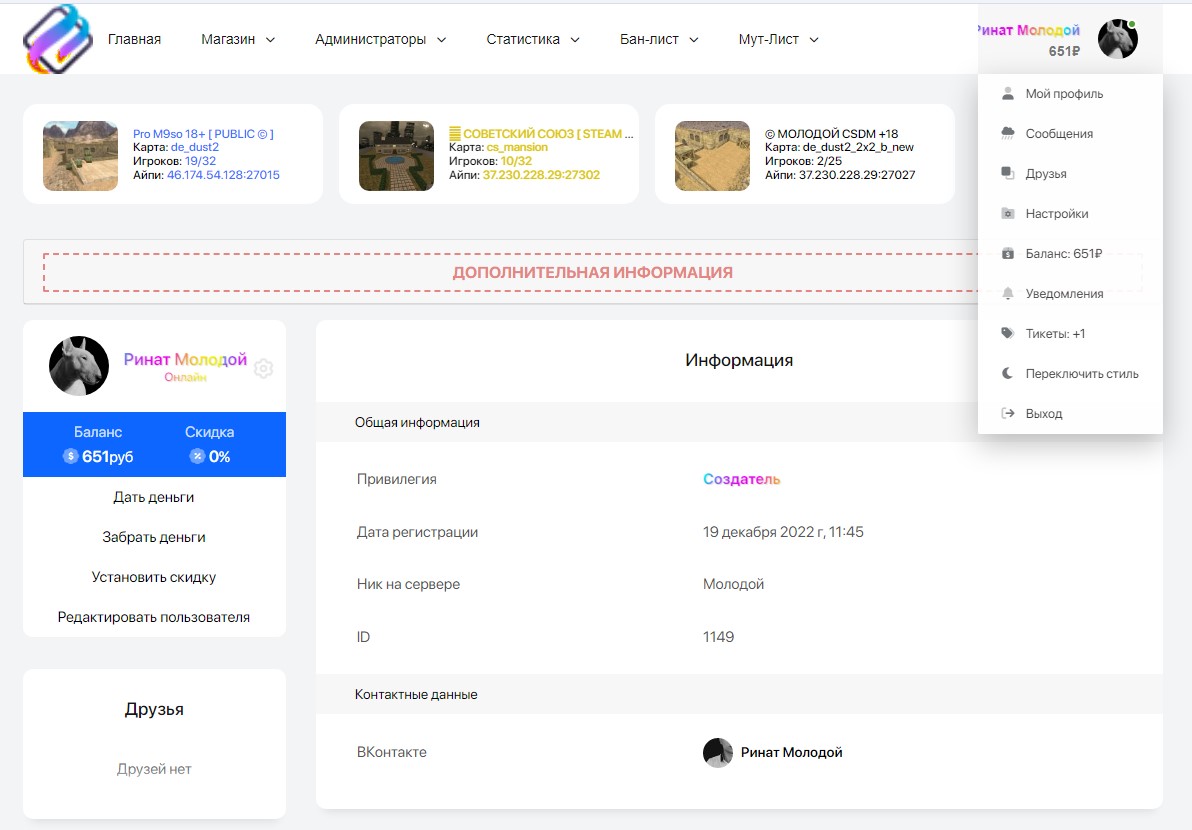This screenshot has width=1192, height=830.
Task: Click Редактировать пользователя
Action: coord(154,617)
